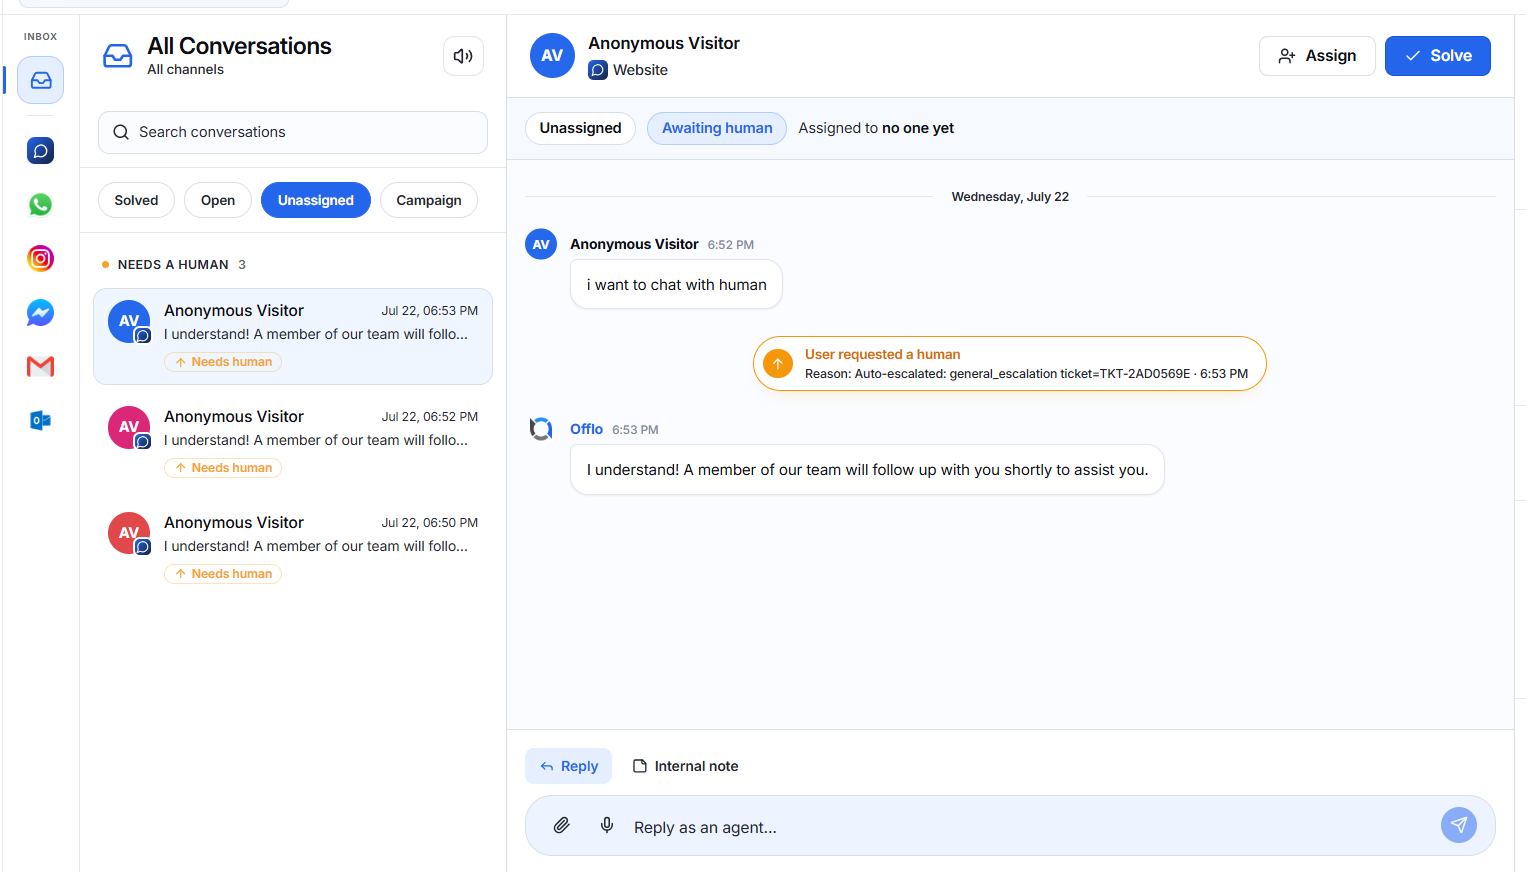Send the reply with paper plane button
This screenshot has width=1526, height=872.
(1459, 825)
